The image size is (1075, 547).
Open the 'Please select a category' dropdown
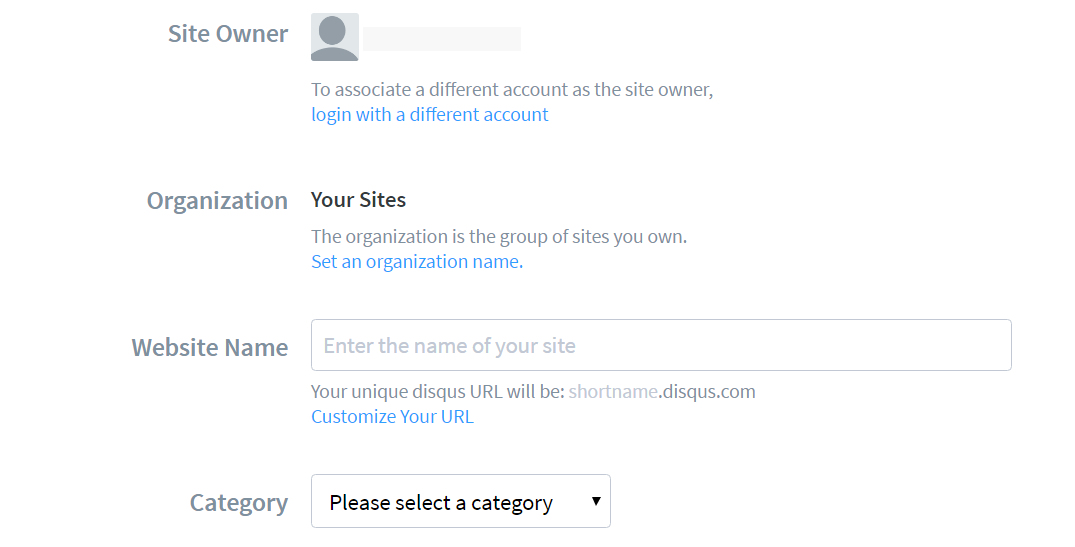coord(460,501)
